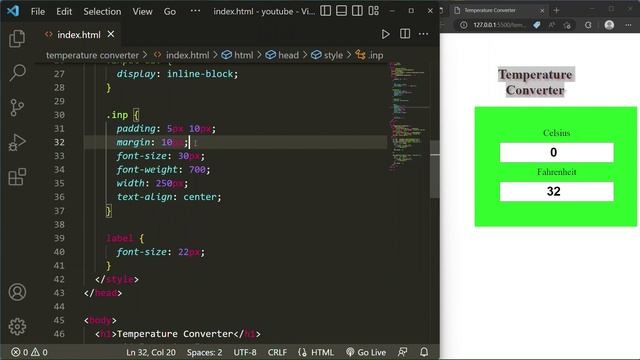Click the 'Temperature Converter' heading in browser
Screen dimensions: 640x360
535,82
